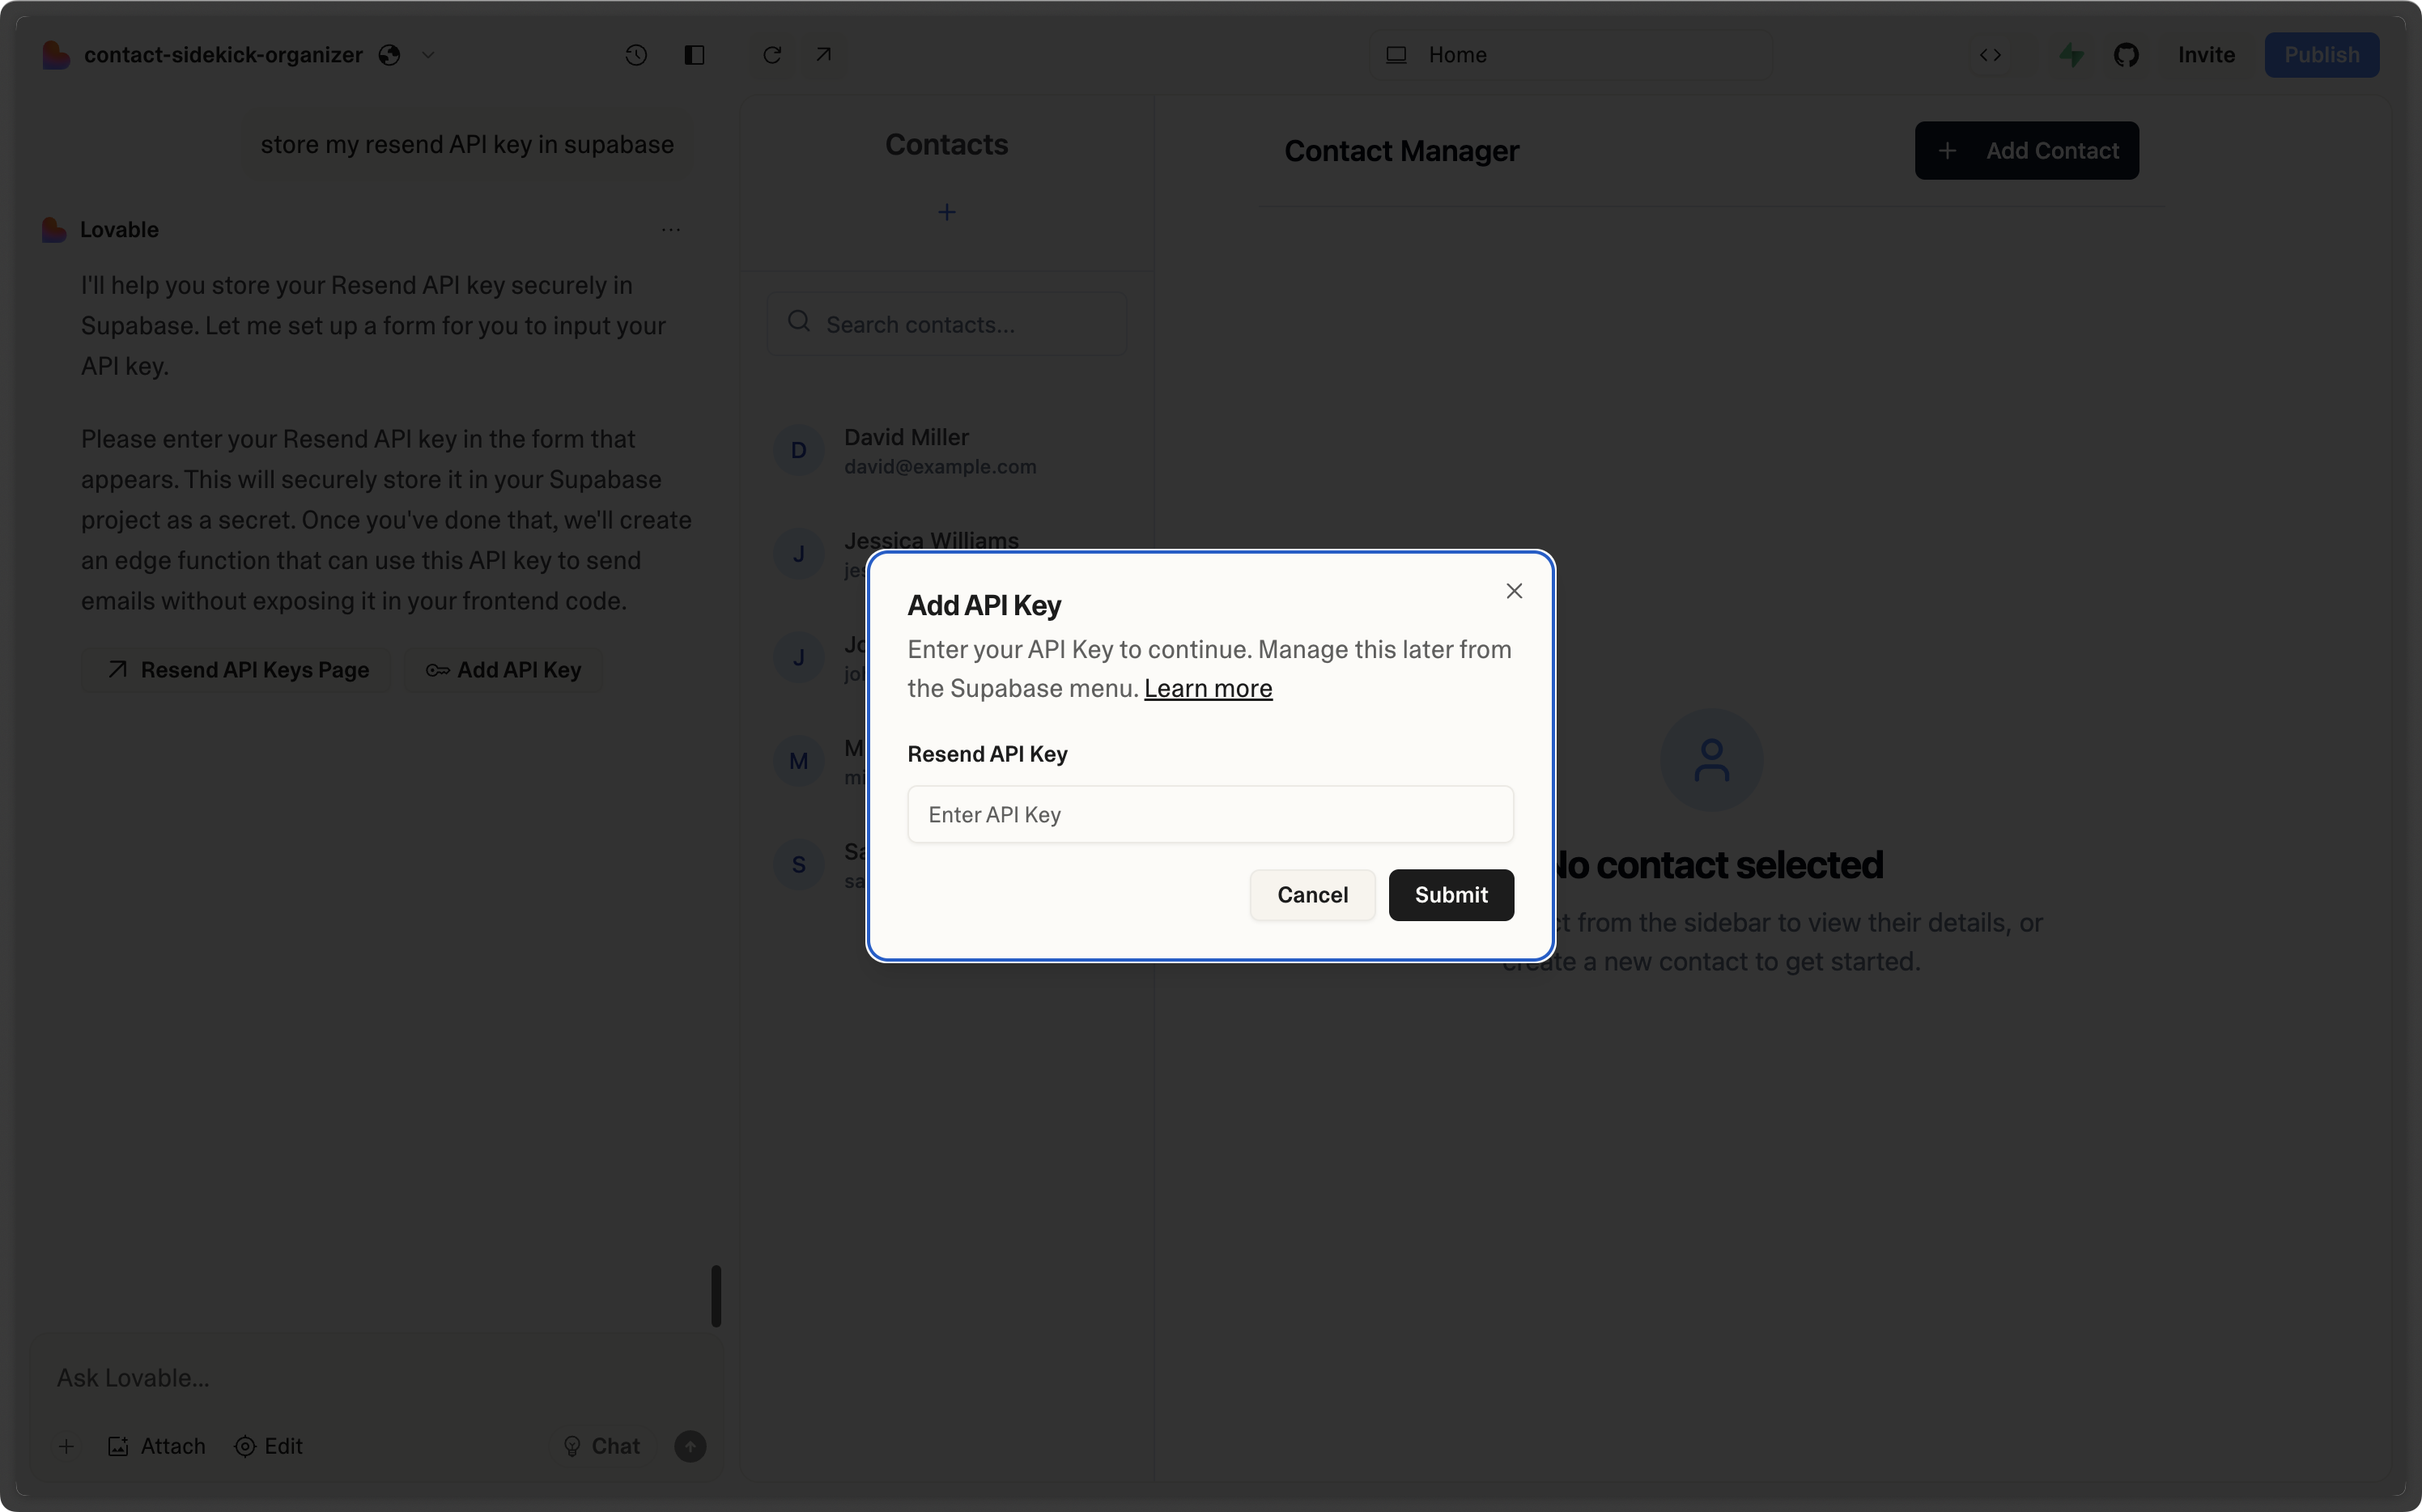Open the Learn more link
Screen dimensions: 2422x1512
[1208, 688]
